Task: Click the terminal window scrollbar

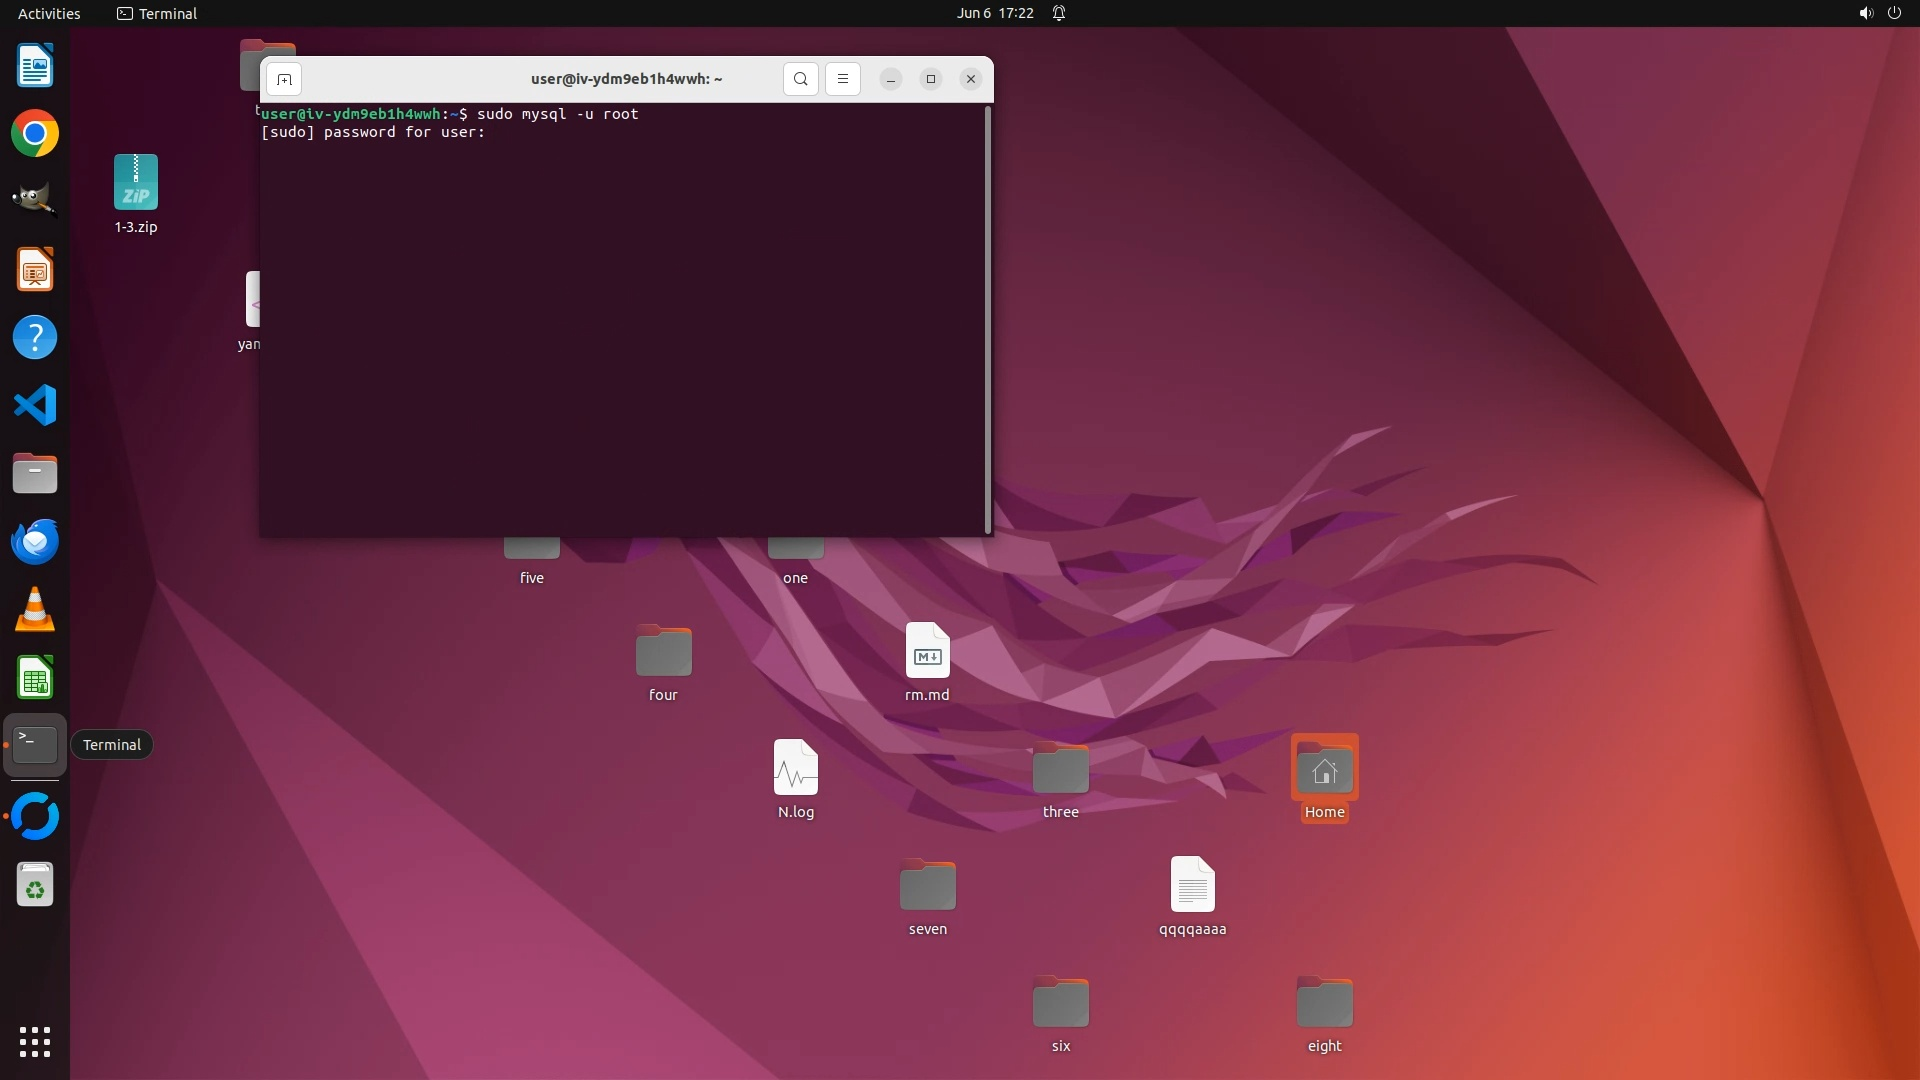Action: [988, 320]
